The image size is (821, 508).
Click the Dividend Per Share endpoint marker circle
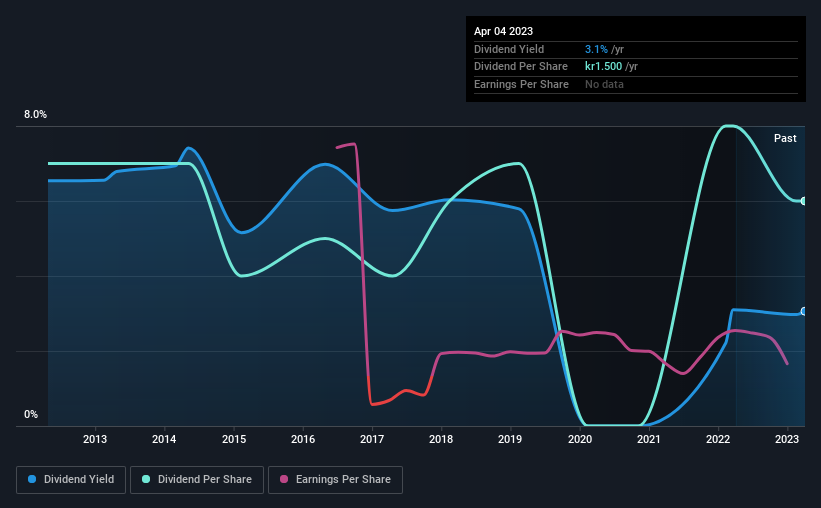(x=804, y=201)
